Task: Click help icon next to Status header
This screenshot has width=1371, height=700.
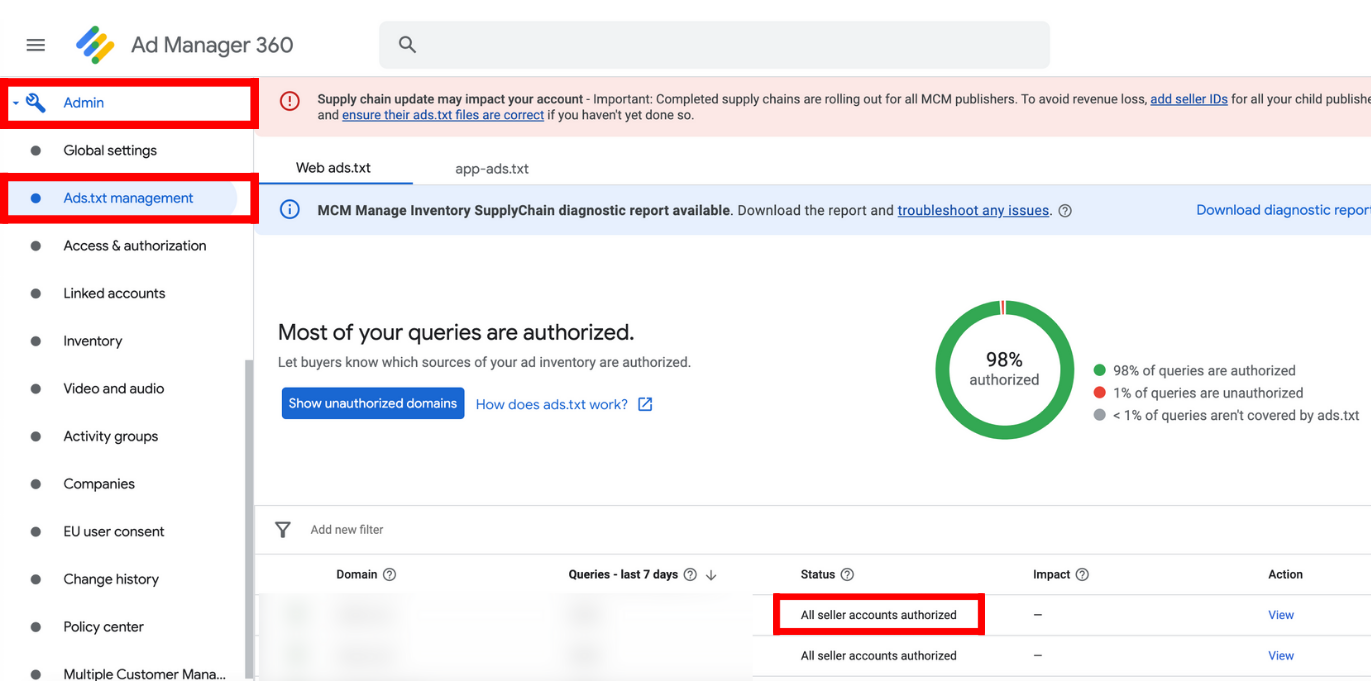Action: pyautogui.click(x=847, y=575)
